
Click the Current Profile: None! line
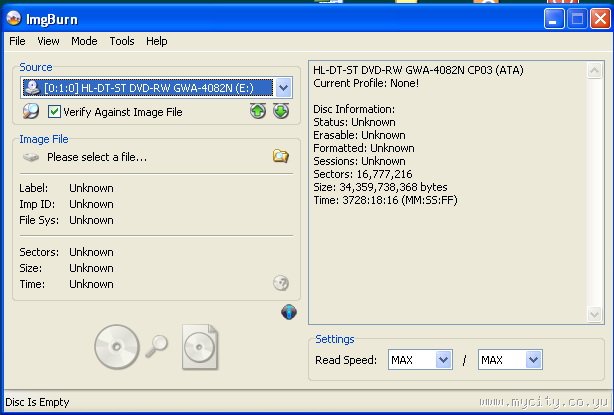pyautogui.click(x=366, y=83)
